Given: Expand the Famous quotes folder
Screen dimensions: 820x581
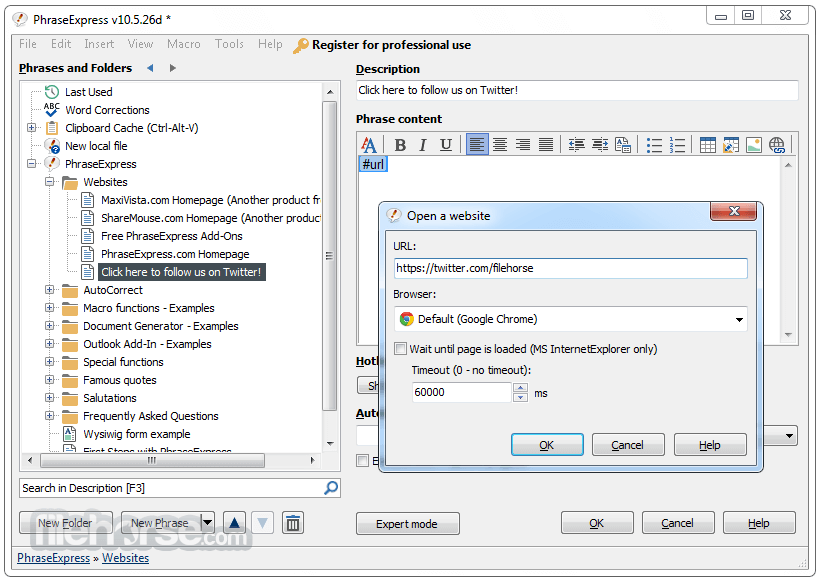Looking at the screenshot, I should (x=49, y=380).
